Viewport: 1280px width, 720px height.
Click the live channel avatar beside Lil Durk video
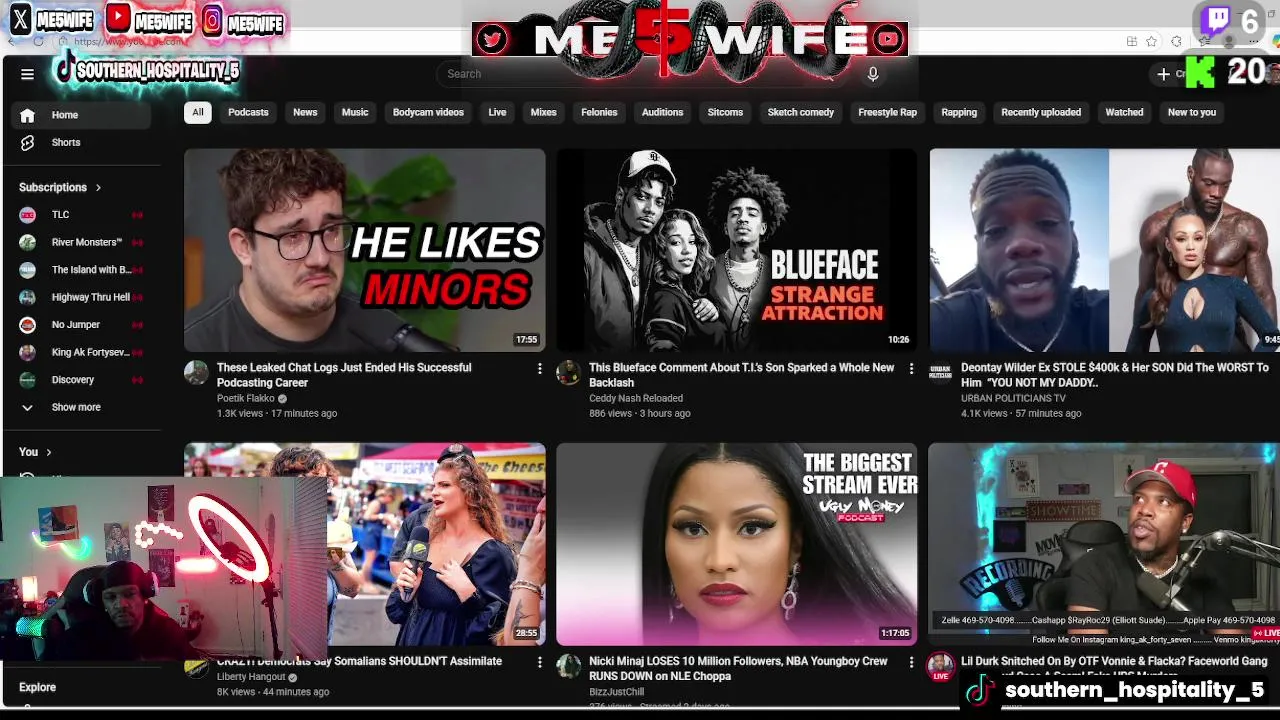(x=941, y=666)
